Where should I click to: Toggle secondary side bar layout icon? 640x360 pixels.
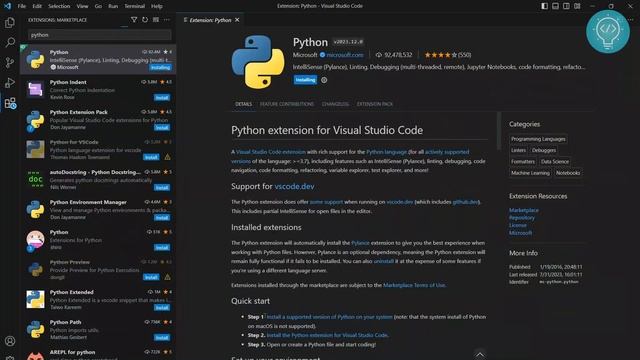566,6
